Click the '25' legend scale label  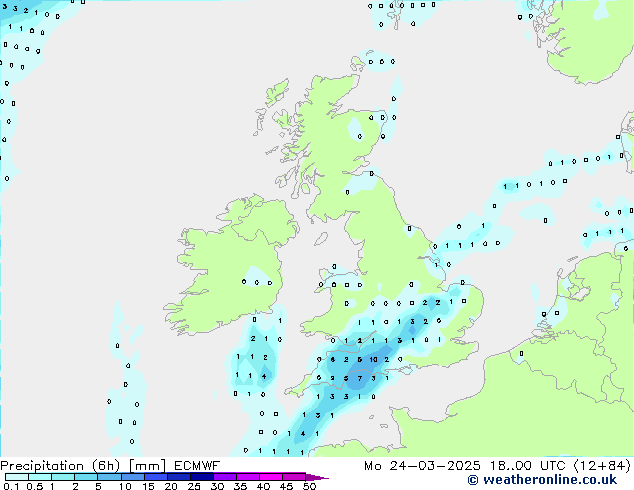194,486
